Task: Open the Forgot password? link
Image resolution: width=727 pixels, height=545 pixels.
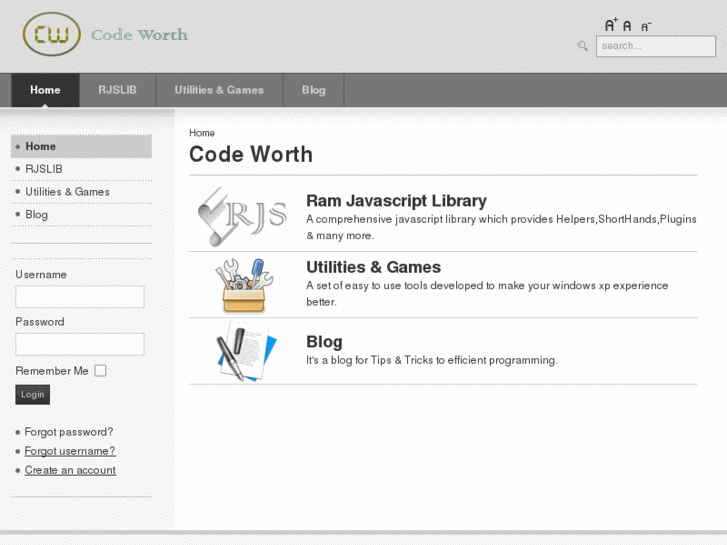Action: [x=69, y=432]
